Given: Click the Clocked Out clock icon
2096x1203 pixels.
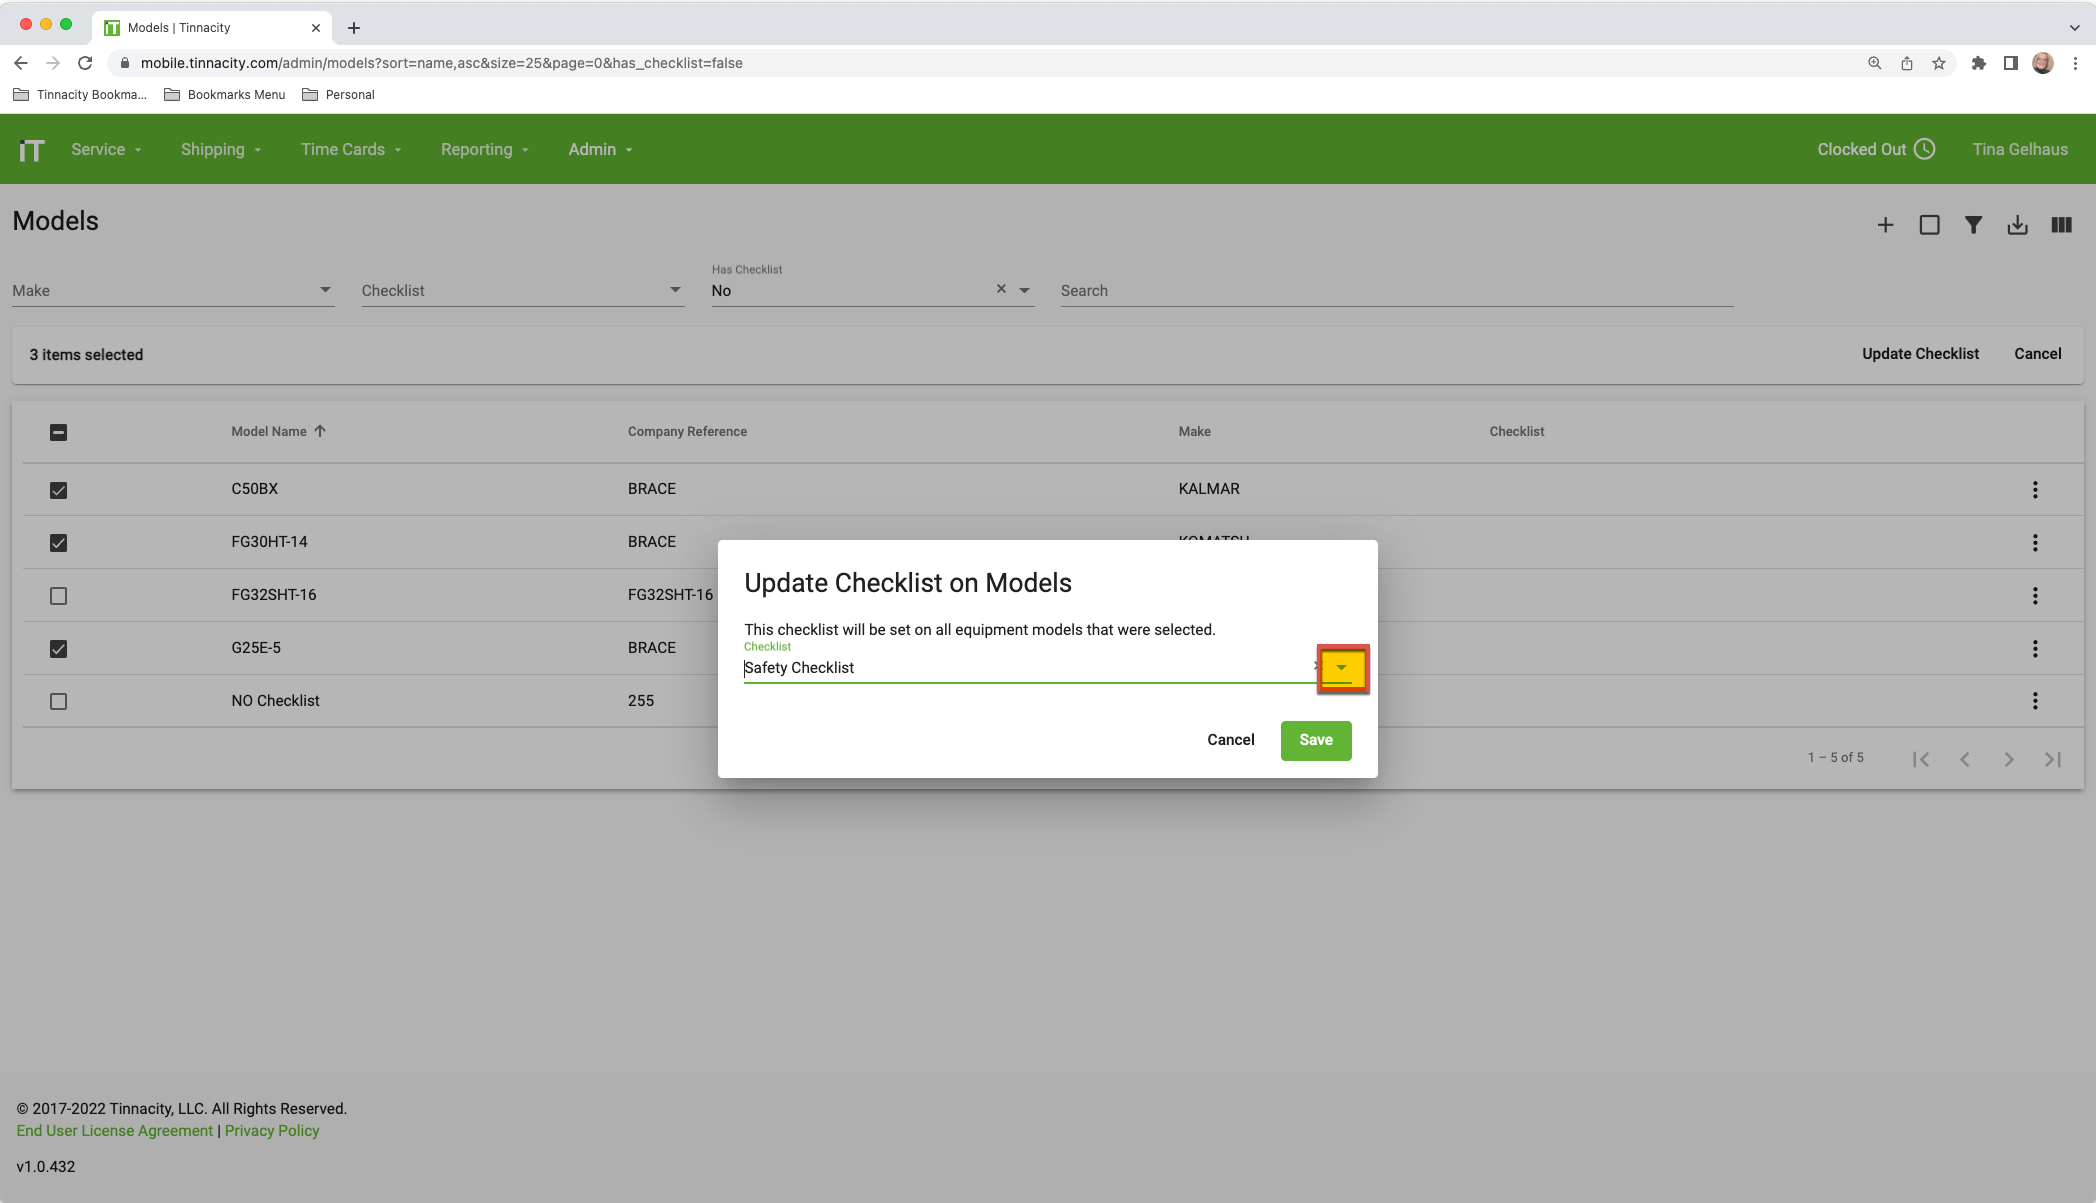Looking at the screenshot, I should pos(1924,149).
